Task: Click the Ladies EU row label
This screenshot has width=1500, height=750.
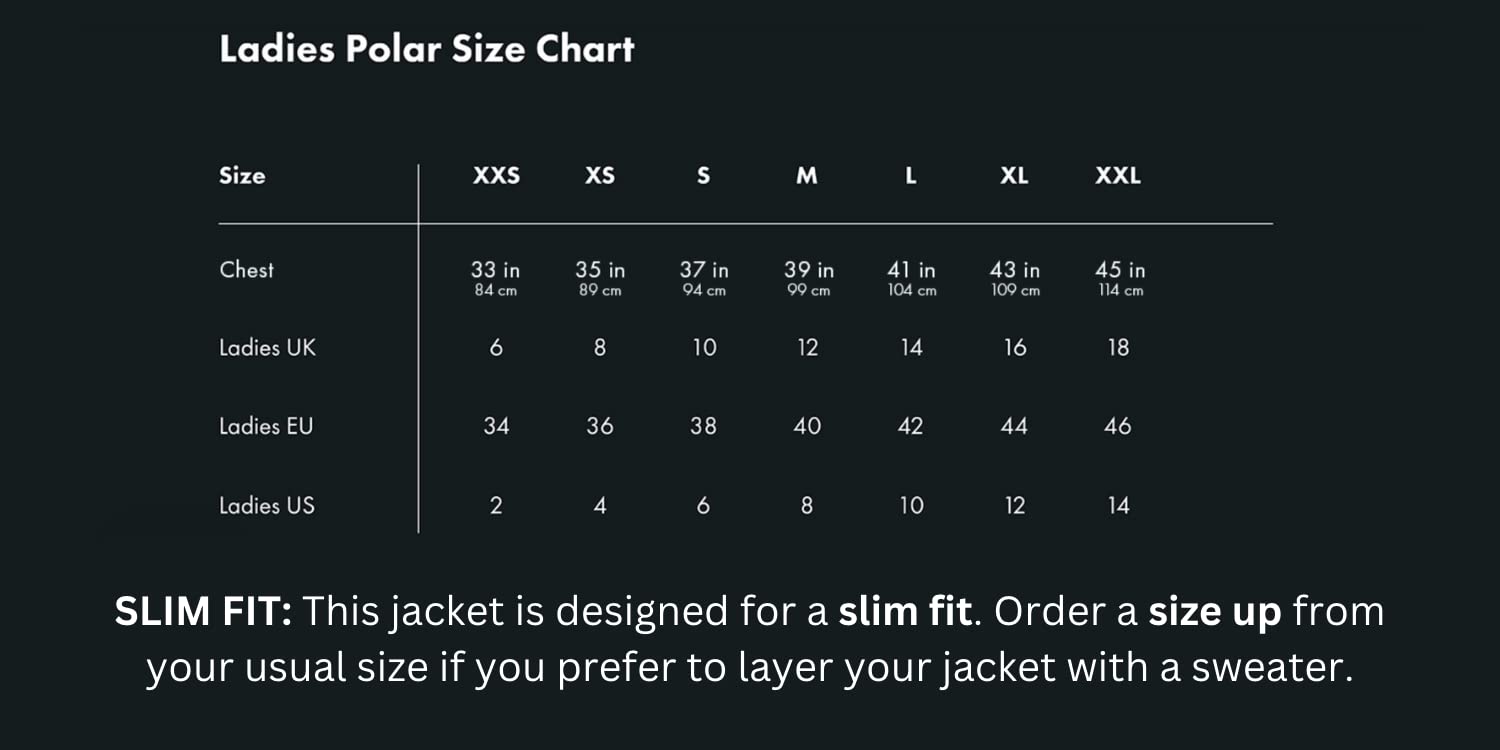Action: [x=266, y=426]
